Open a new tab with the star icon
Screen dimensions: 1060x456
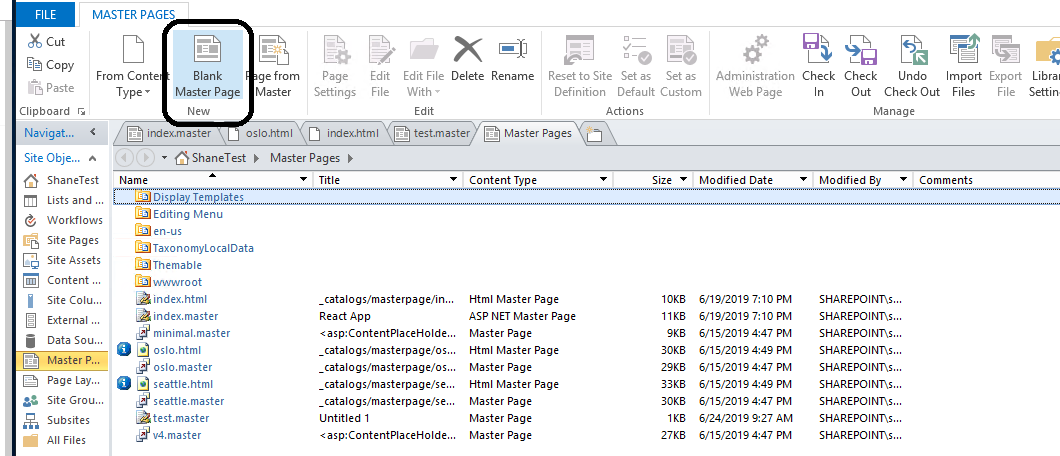[594, 134]
